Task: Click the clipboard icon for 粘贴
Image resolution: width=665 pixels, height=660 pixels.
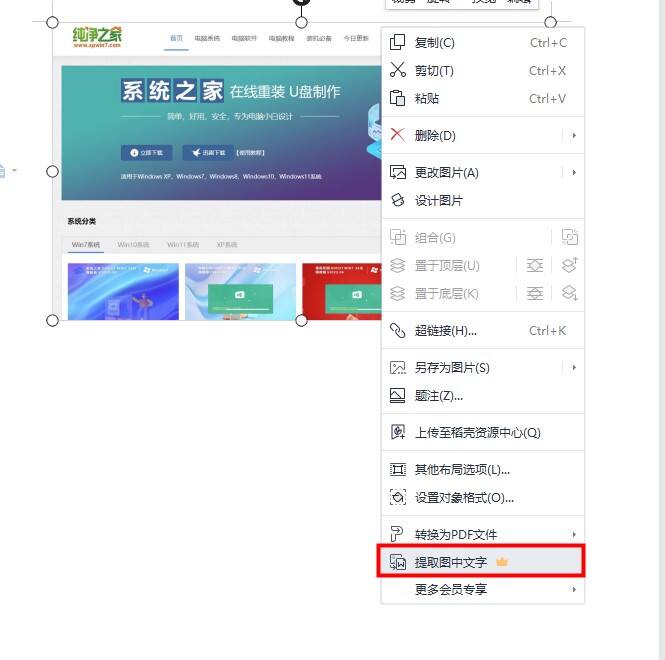Action: (397, 98)
